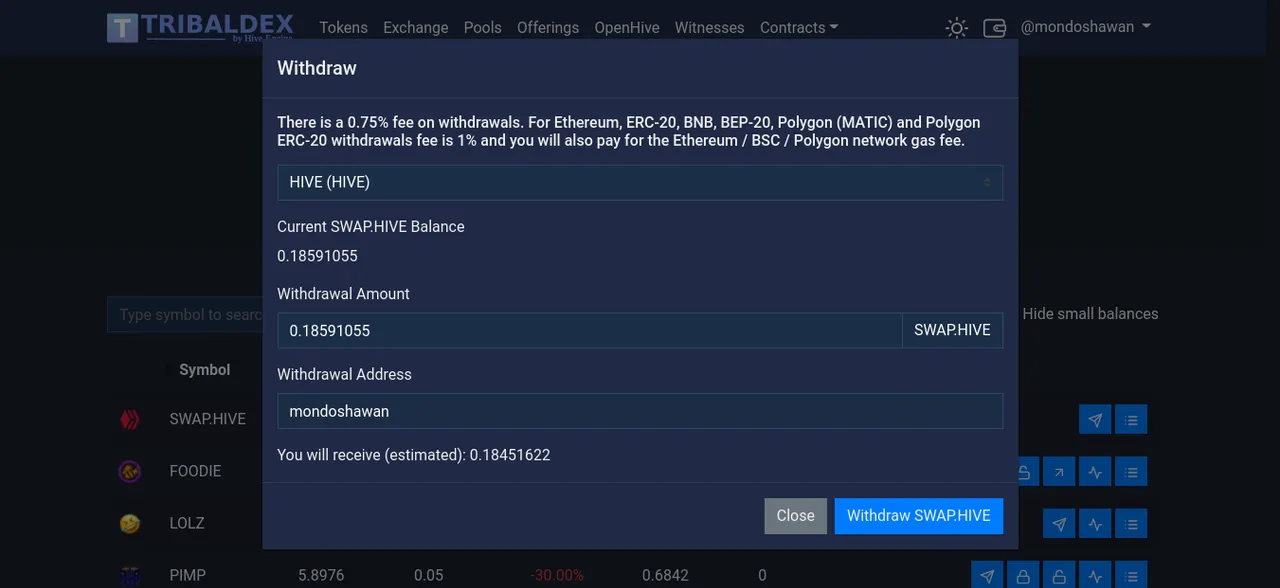Click send icon in LOLZ row
The width and height of the screenshot is (1280, 588).
point(1059,524)
